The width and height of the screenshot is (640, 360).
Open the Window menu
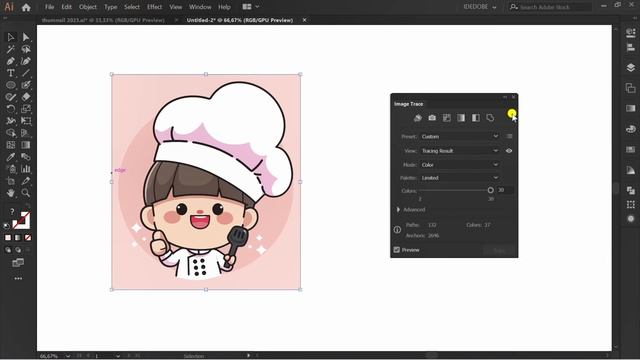point(200,7)
